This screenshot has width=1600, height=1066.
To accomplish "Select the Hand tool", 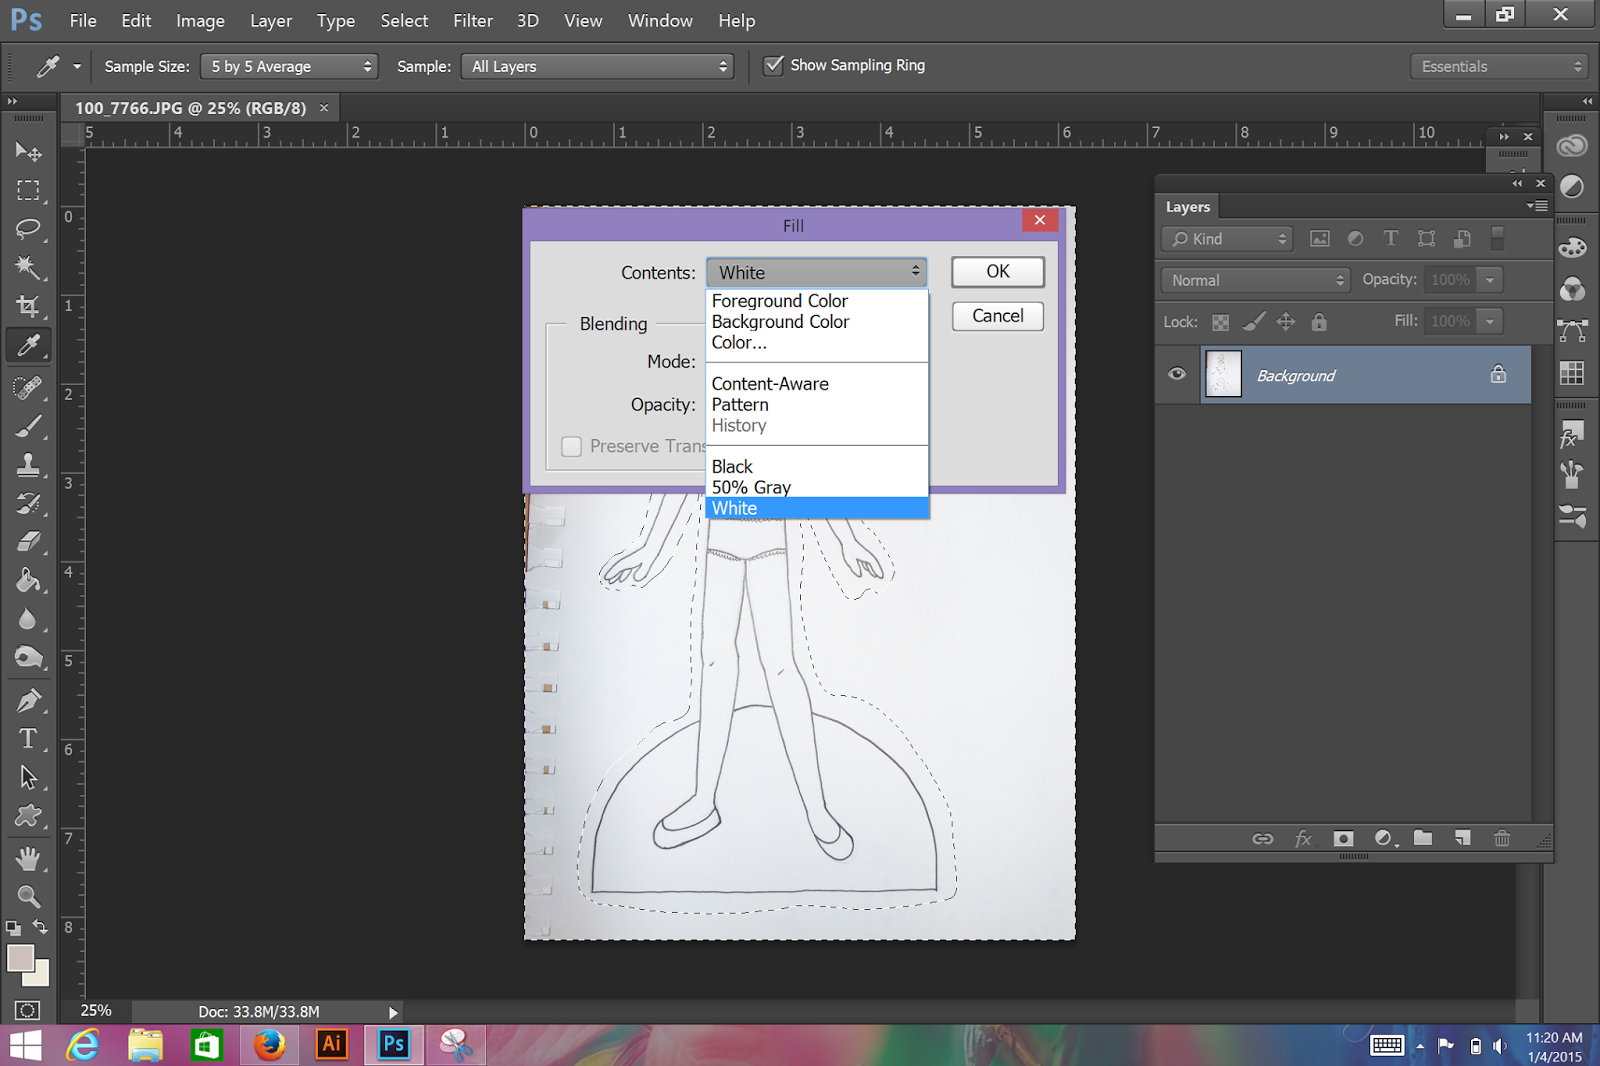I will 28,858.
